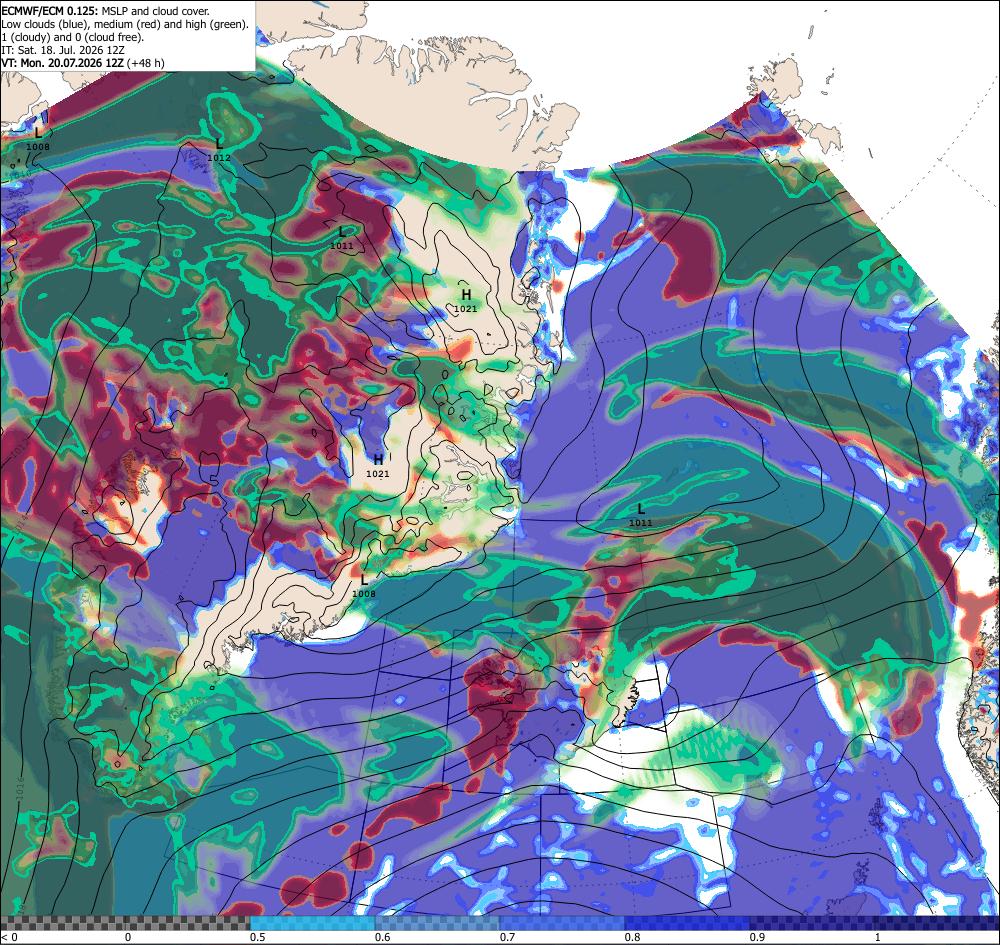
Task: Click the '0' color scale label
Action: click(128, 937)
